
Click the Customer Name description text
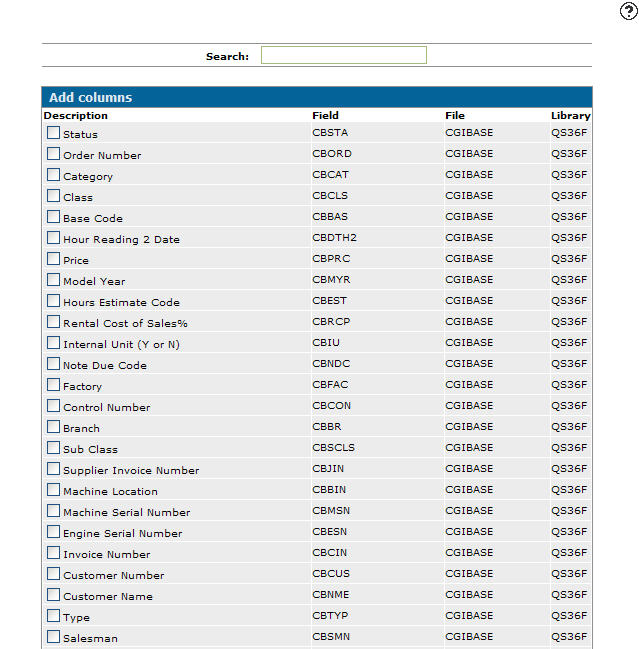coord(108,596)
